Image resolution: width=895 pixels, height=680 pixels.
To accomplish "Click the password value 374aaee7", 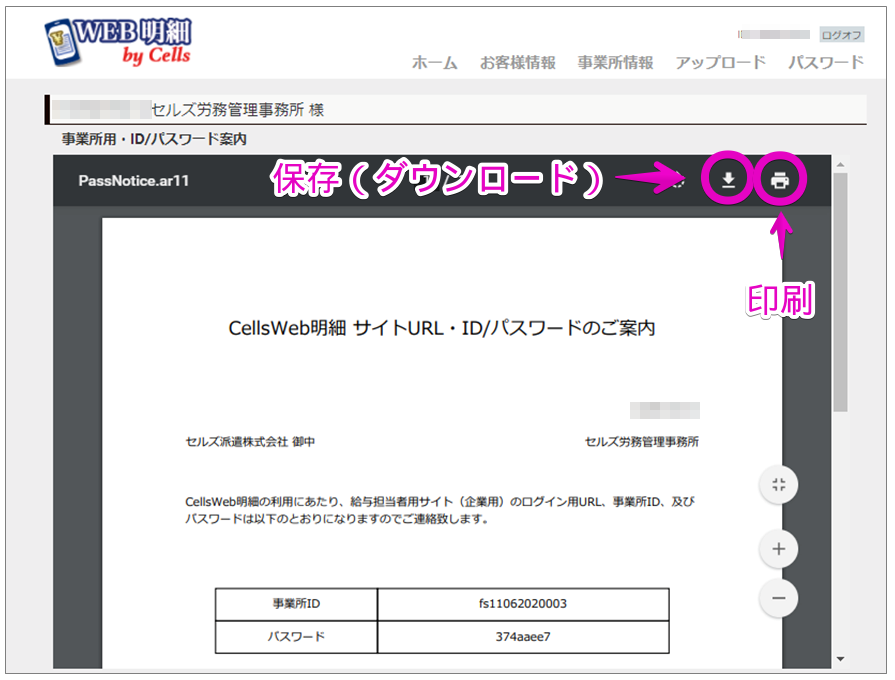I will 523,637.
